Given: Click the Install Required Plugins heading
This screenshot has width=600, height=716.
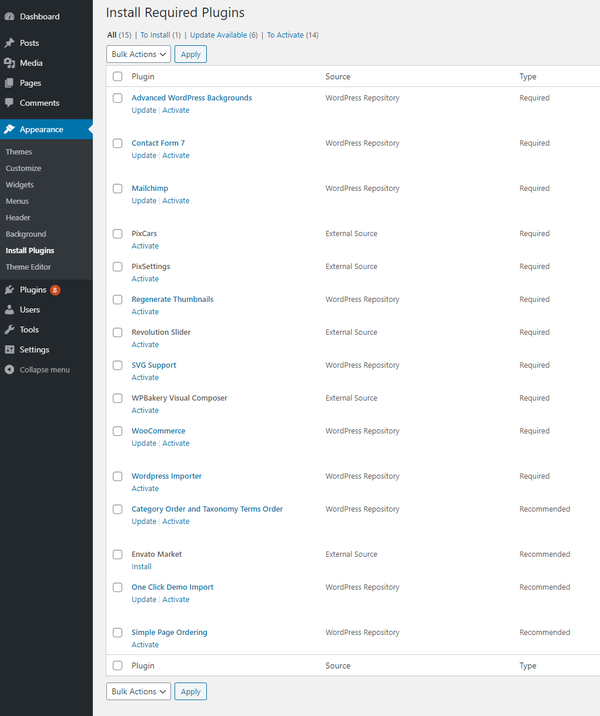Looking at the screenshot, I should point(175,12).
